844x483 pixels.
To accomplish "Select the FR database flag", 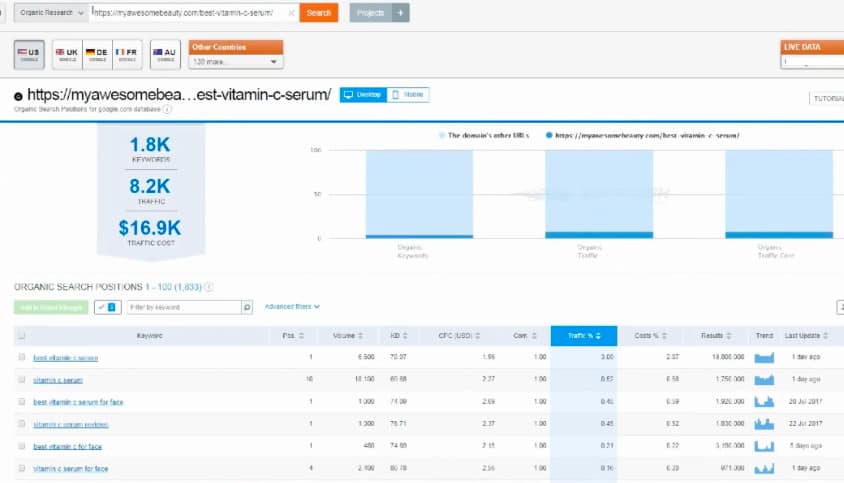I will (127, 54).
